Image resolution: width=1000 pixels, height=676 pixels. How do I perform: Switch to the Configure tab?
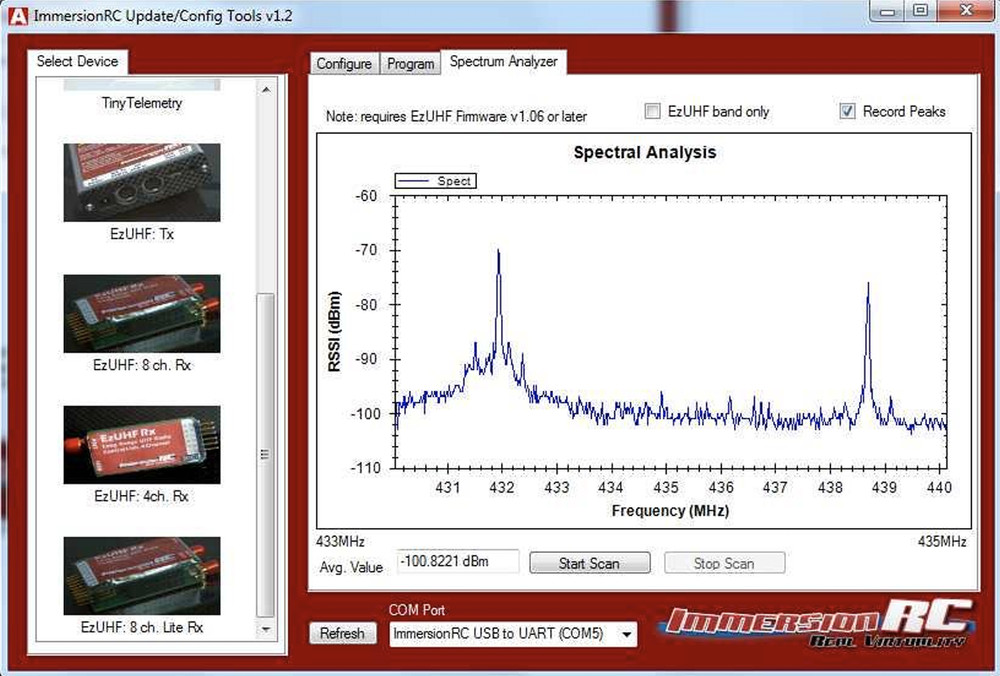344,63
